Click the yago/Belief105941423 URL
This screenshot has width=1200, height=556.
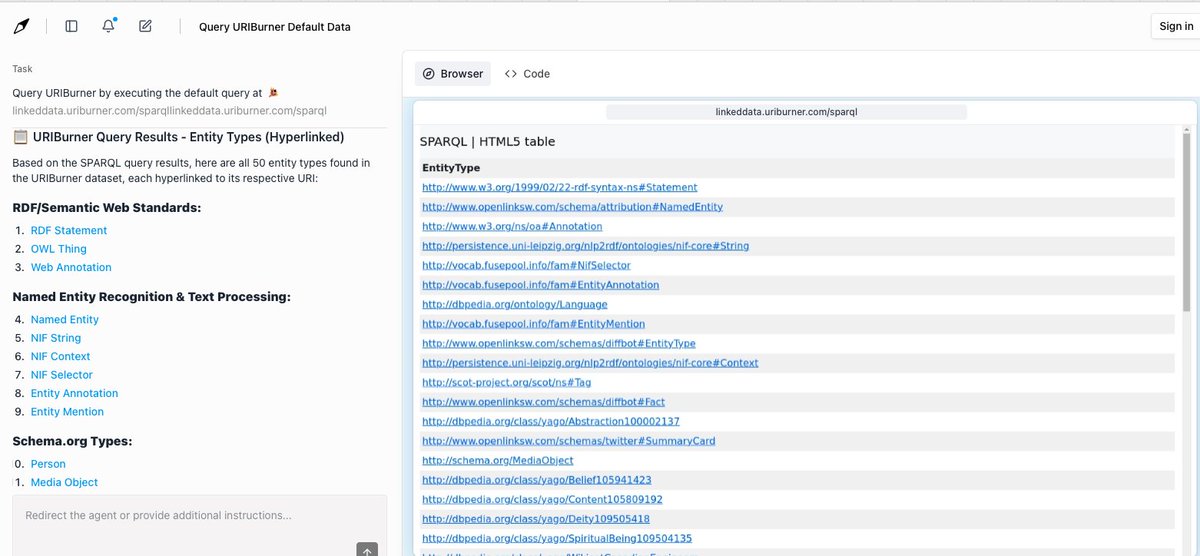537,480
